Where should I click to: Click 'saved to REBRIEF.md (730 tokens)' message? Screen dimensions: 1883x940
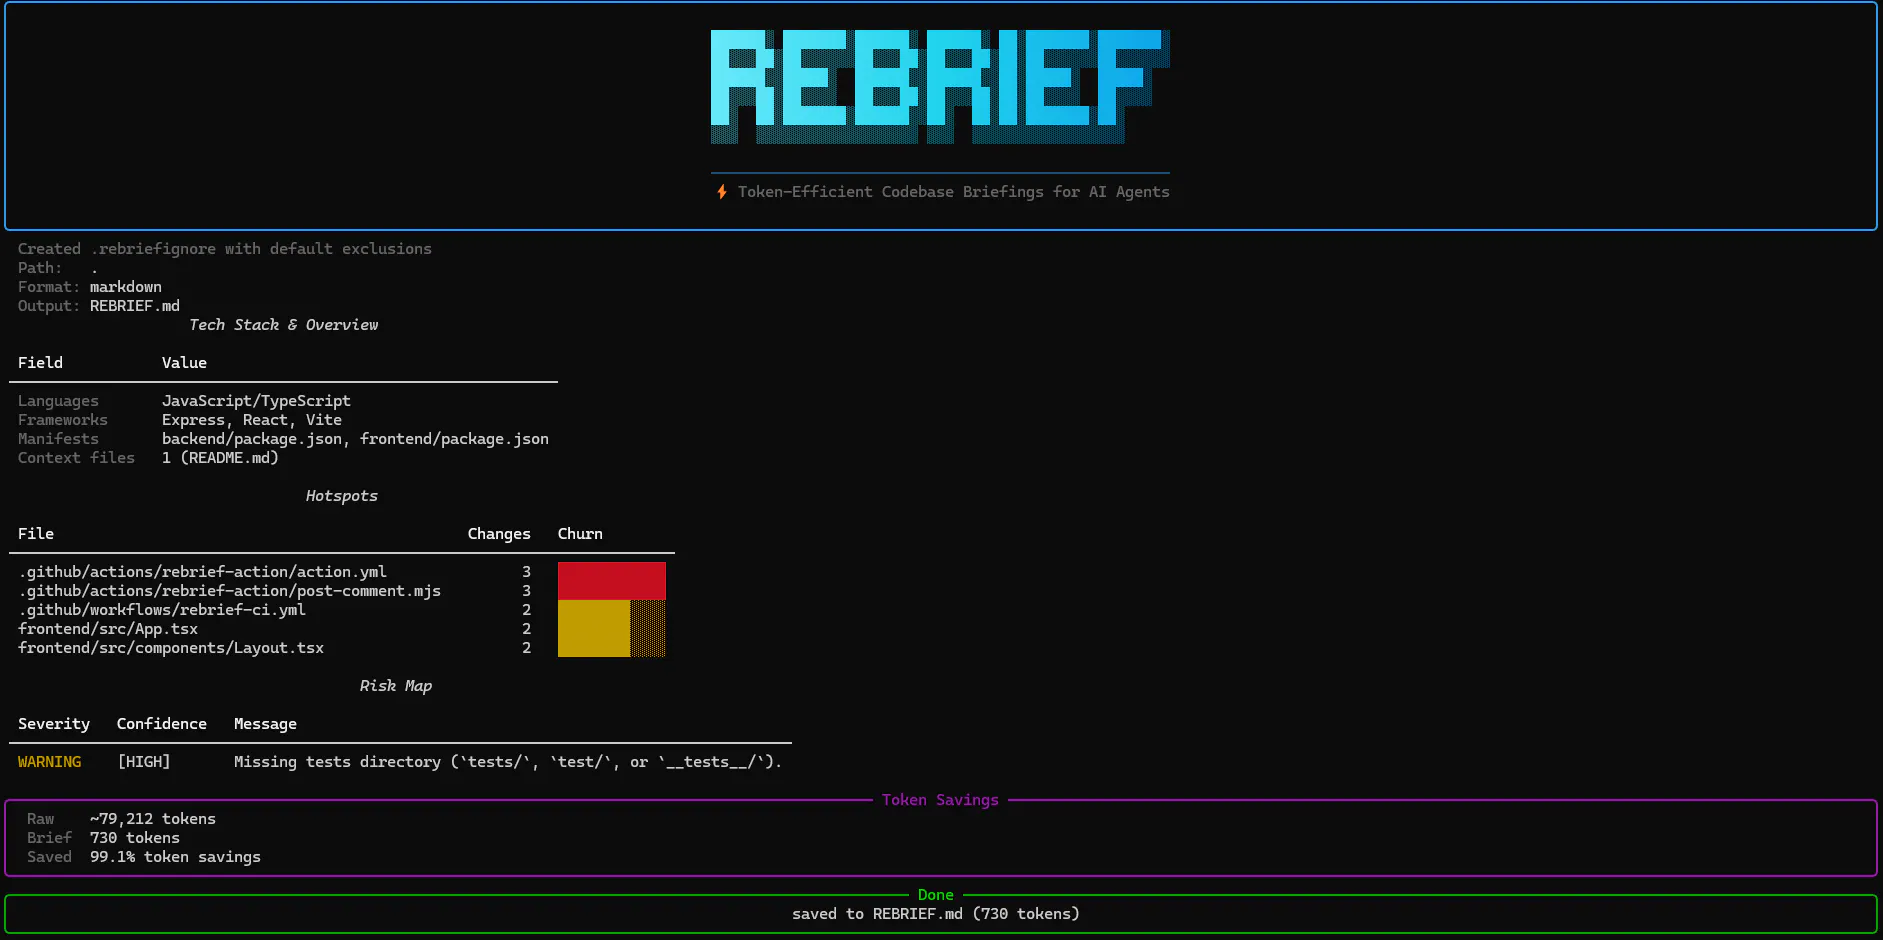click(936, 914)
